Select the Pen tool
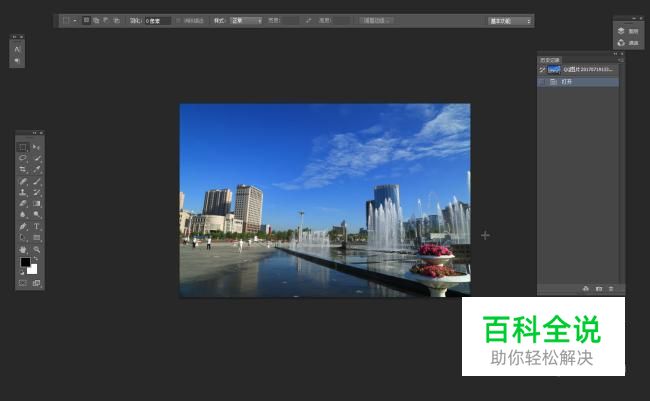This screenshot has height=401, width=650. (23, 226)
